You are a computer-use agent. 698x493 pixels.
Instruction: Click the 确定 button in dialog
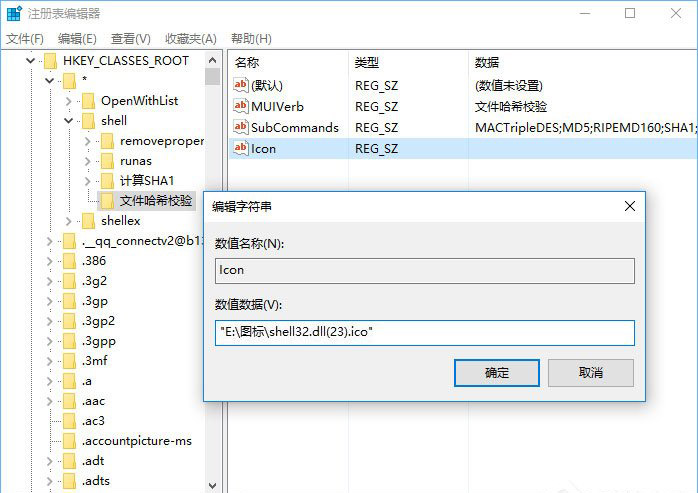496,373
